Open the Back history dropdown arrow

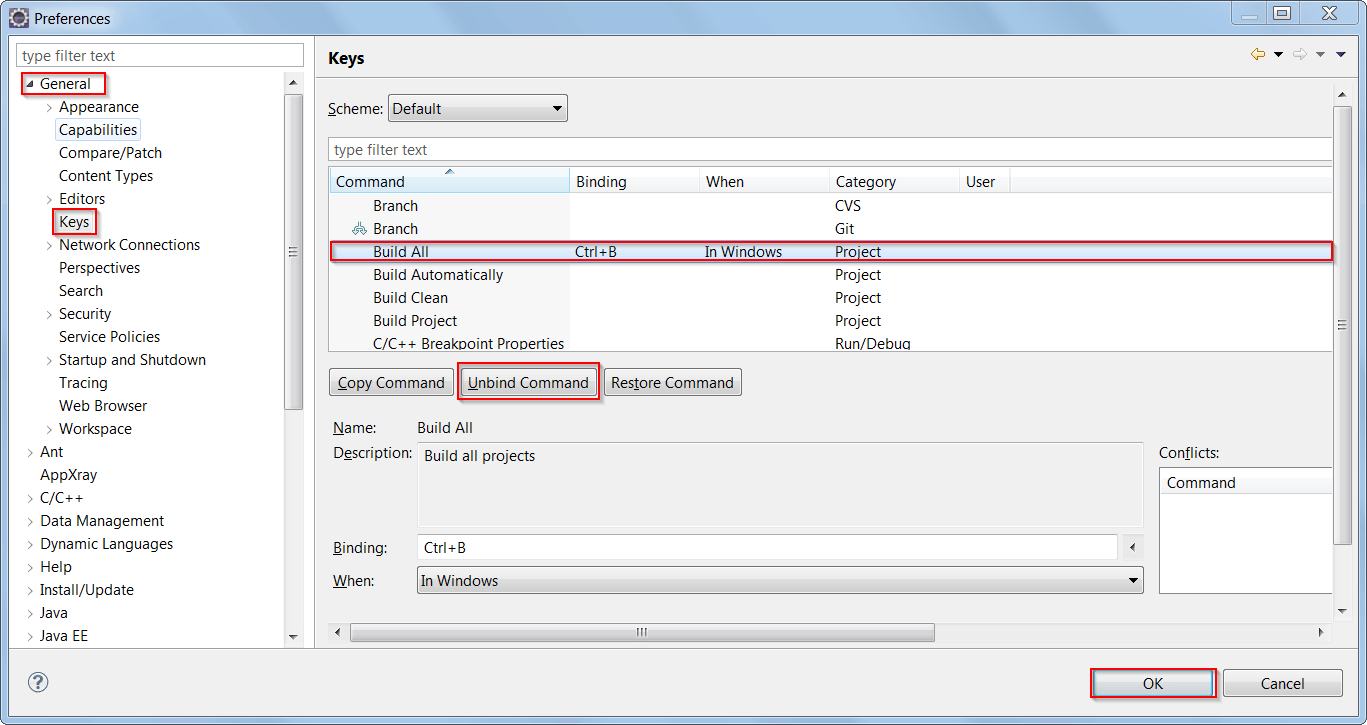(1278, 55)
